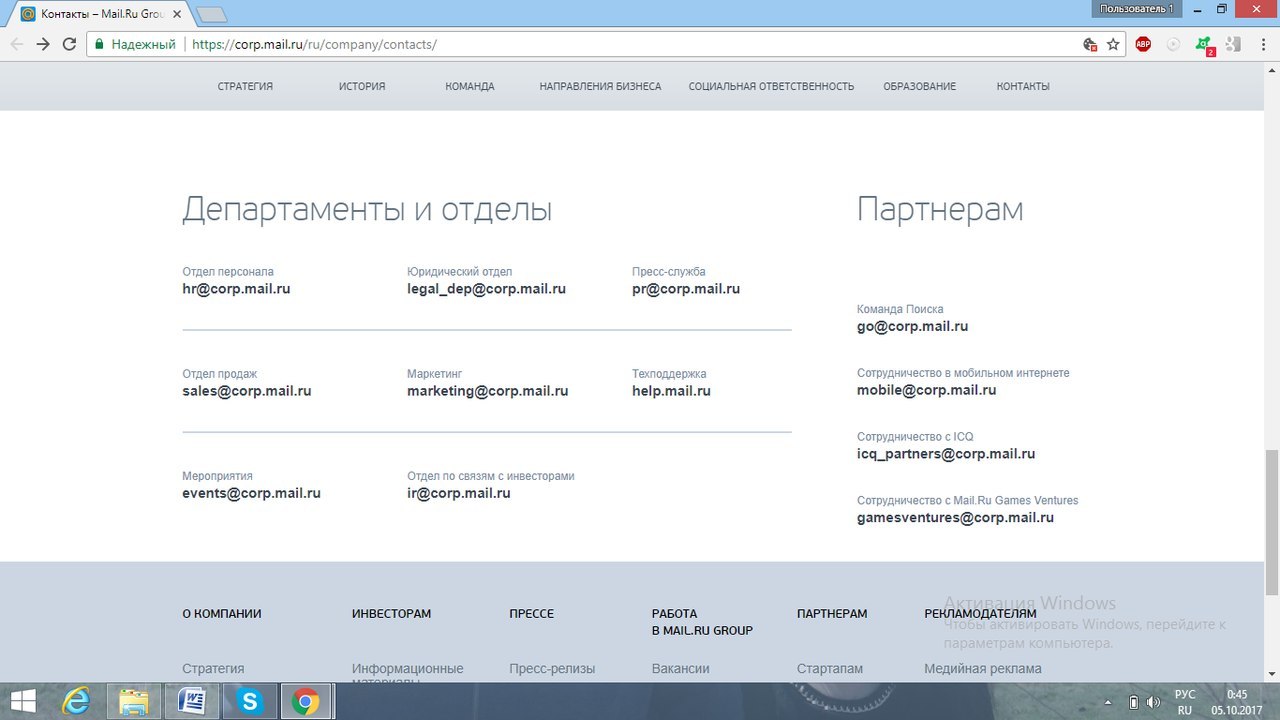
Task: Show hidden system tray icons
Action: pos(1106,703)
